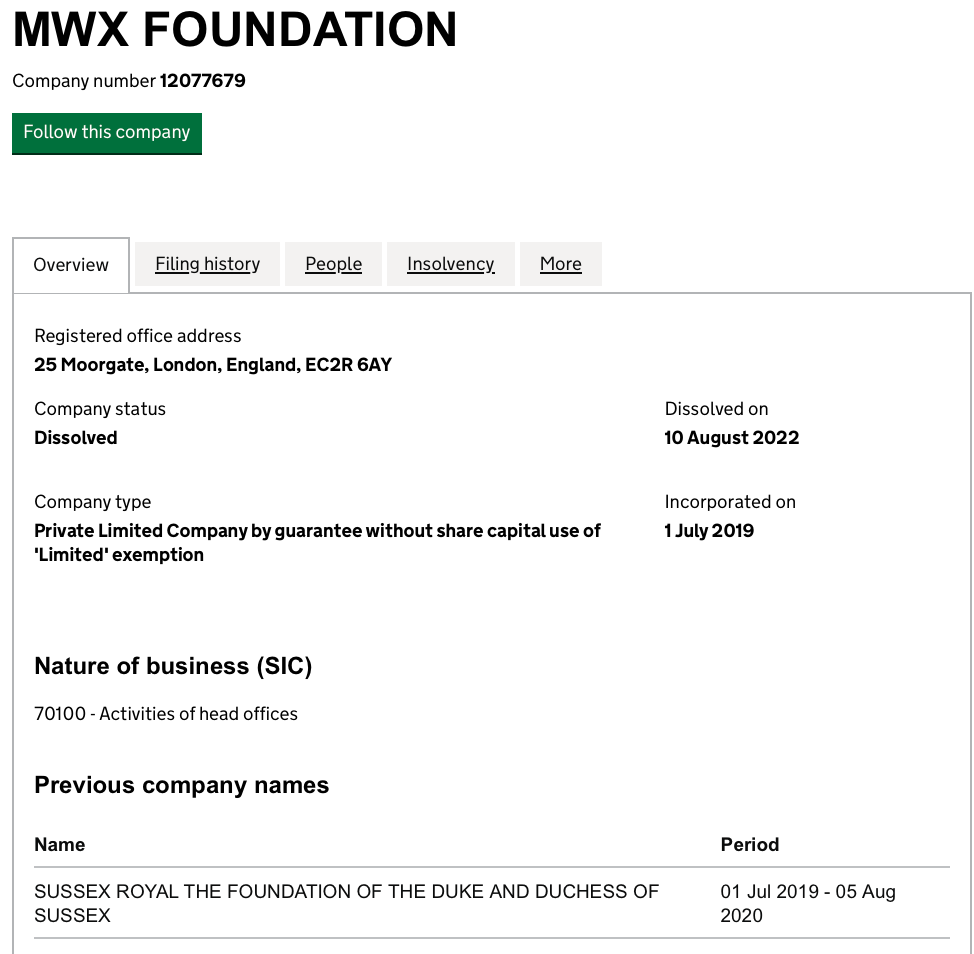Click the Private Limited Company type text
The height and width of the screenshot is (954, 974).
point(317,542)
